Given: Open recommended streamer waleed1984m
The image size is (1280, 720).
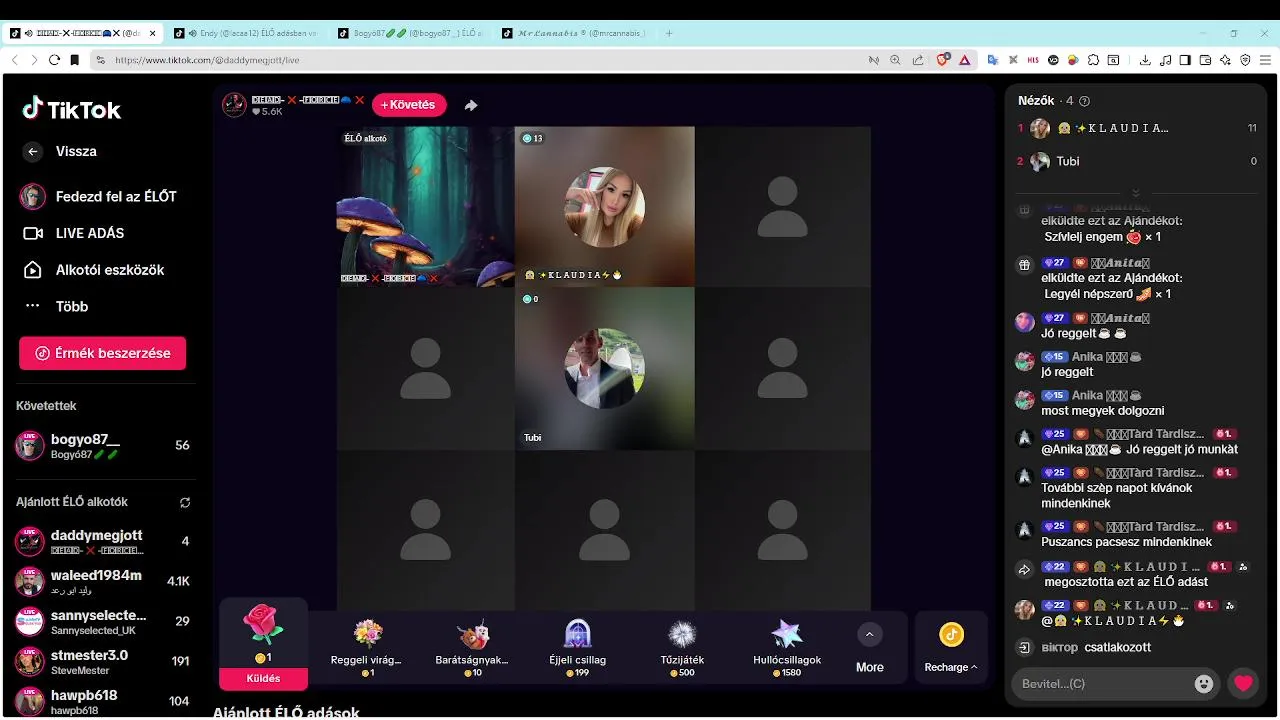Looking at the screenshot, I should pos(104,582).
